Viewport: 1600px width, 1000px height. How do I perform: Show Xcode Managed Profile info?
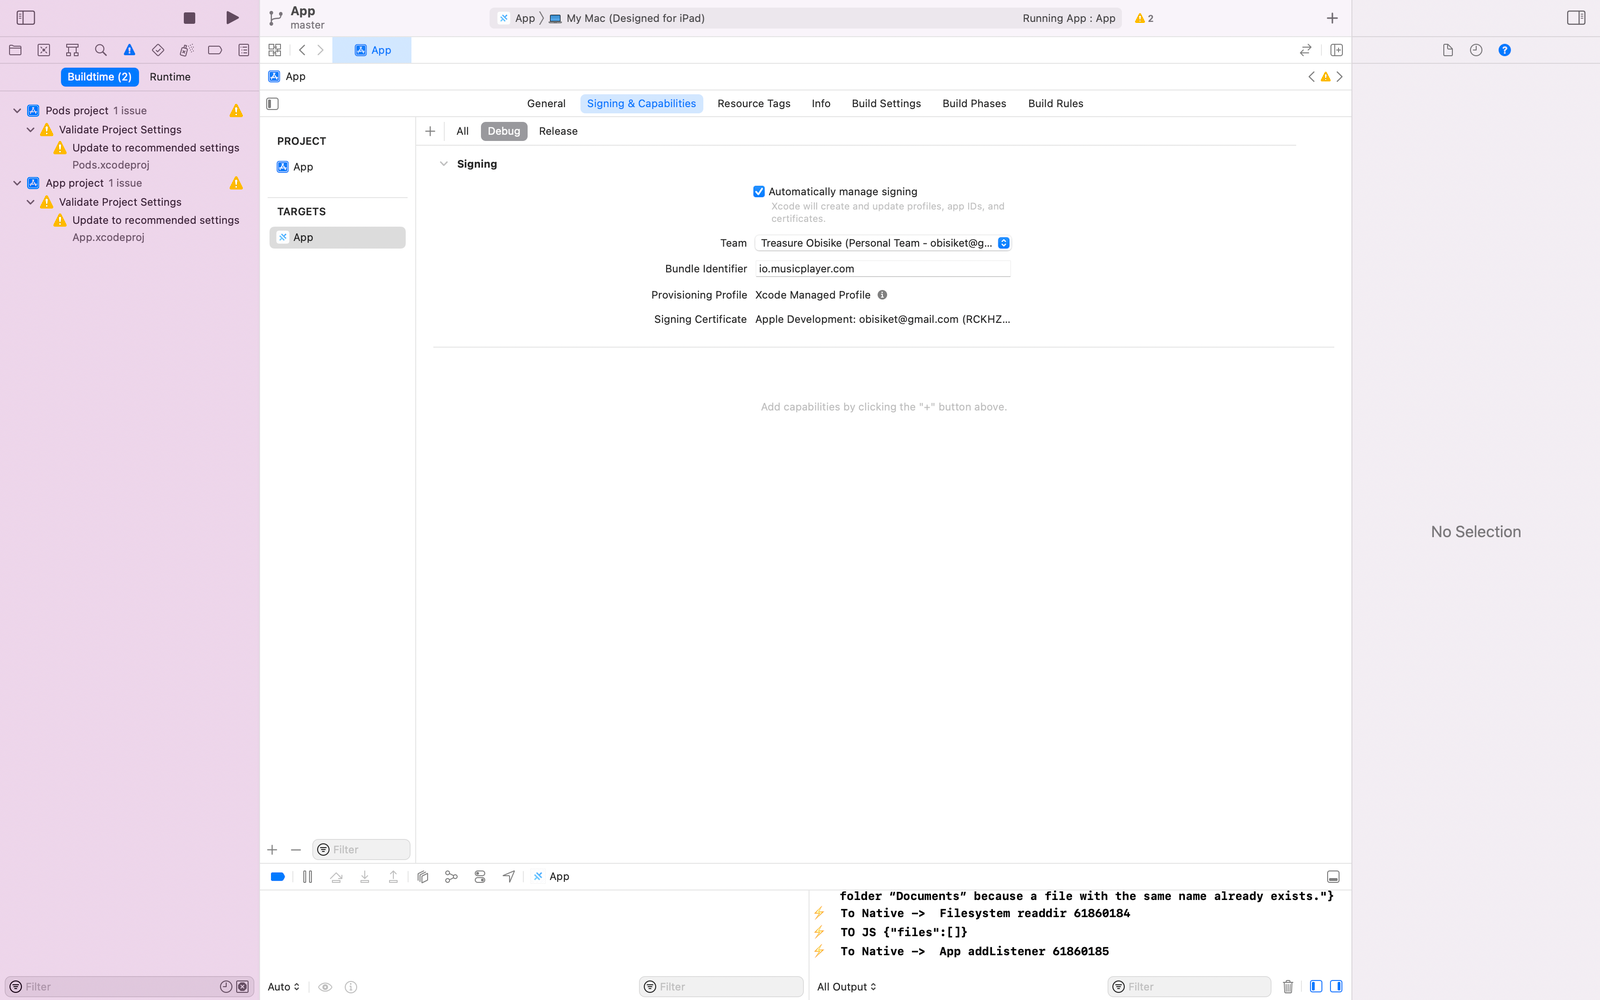[882, 295]
